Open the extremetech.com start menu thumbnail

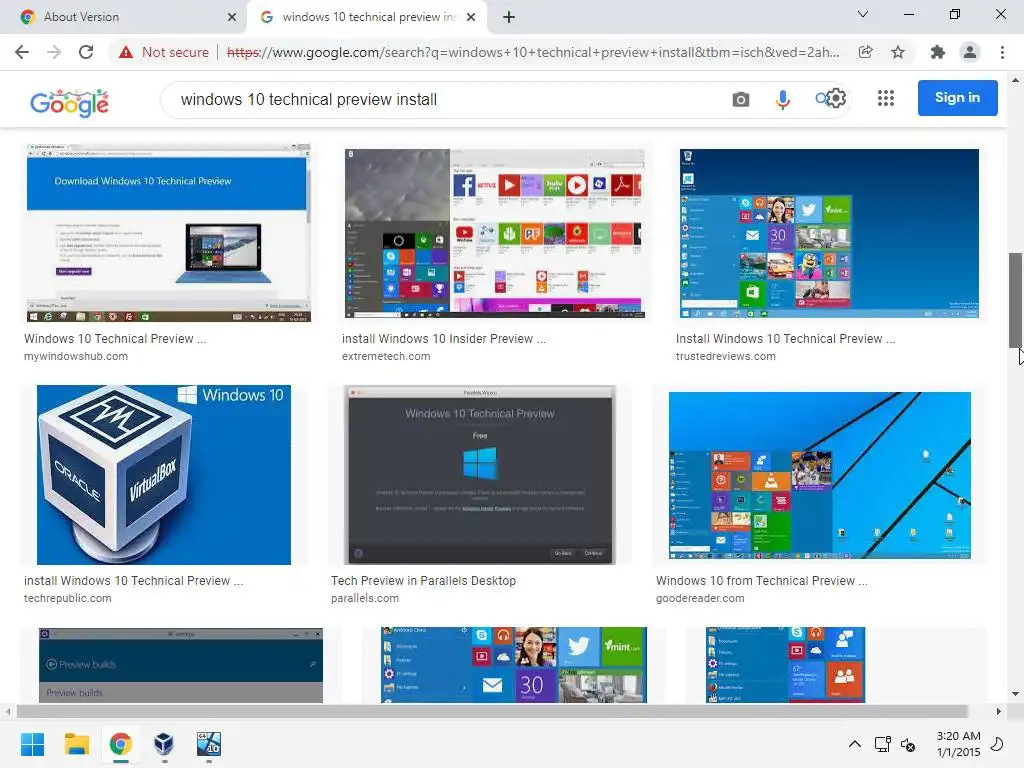pos(494,233)
